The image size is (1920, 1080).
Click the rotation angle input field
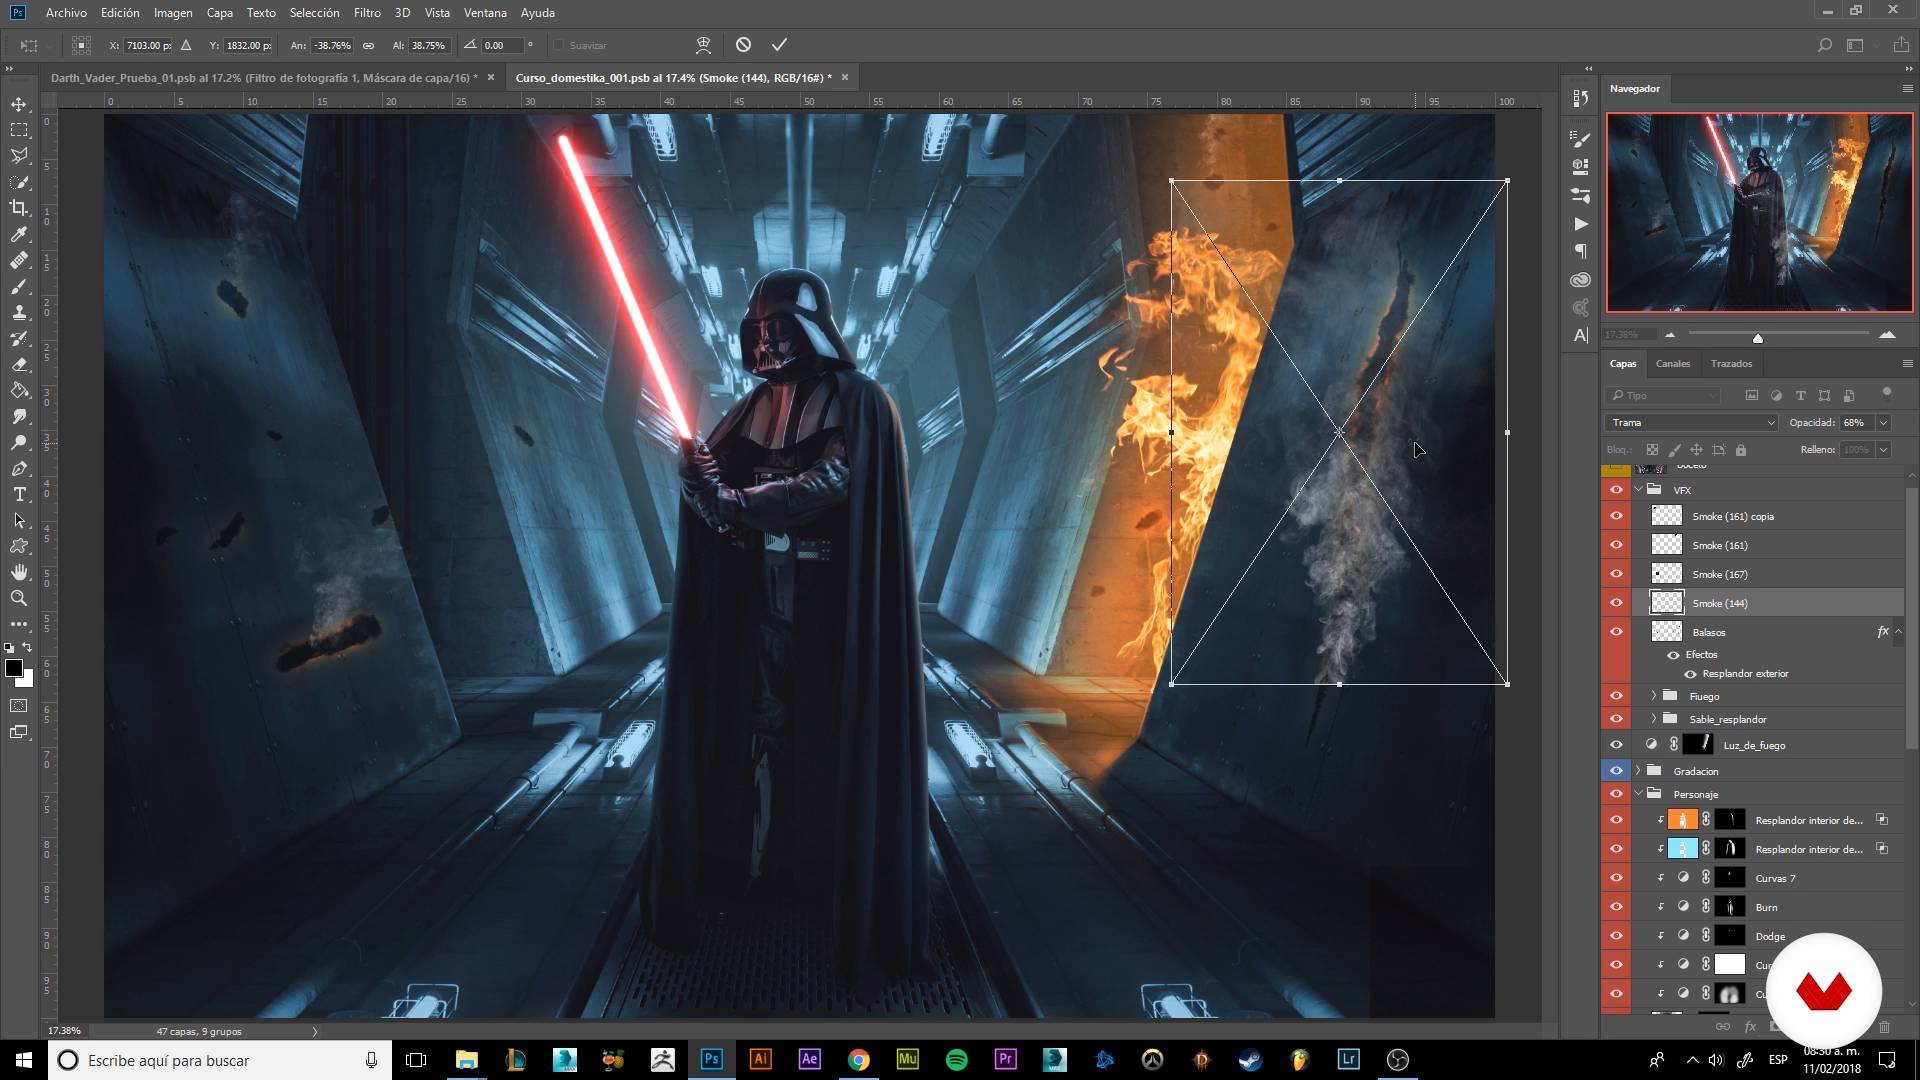pyautogui.click(x=502, y=45)
